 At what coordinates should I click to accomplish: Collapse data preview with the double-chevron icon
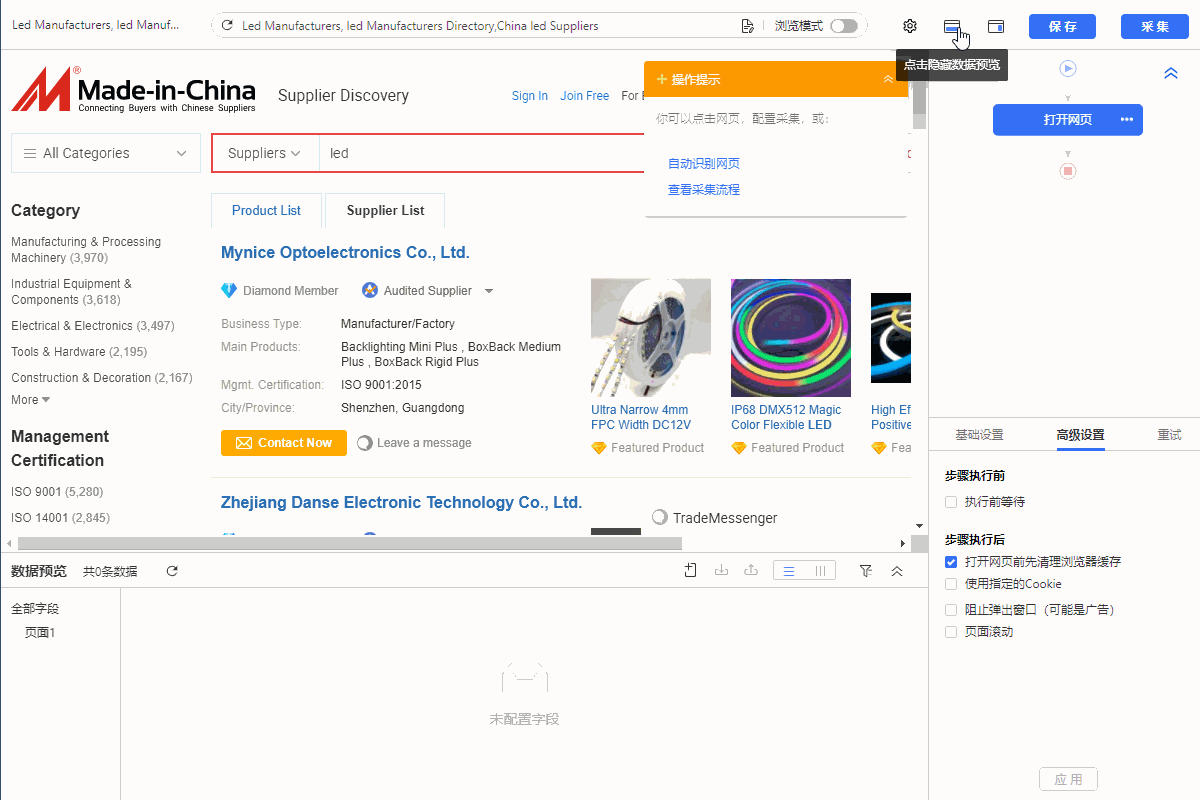(x=897, y=570)
